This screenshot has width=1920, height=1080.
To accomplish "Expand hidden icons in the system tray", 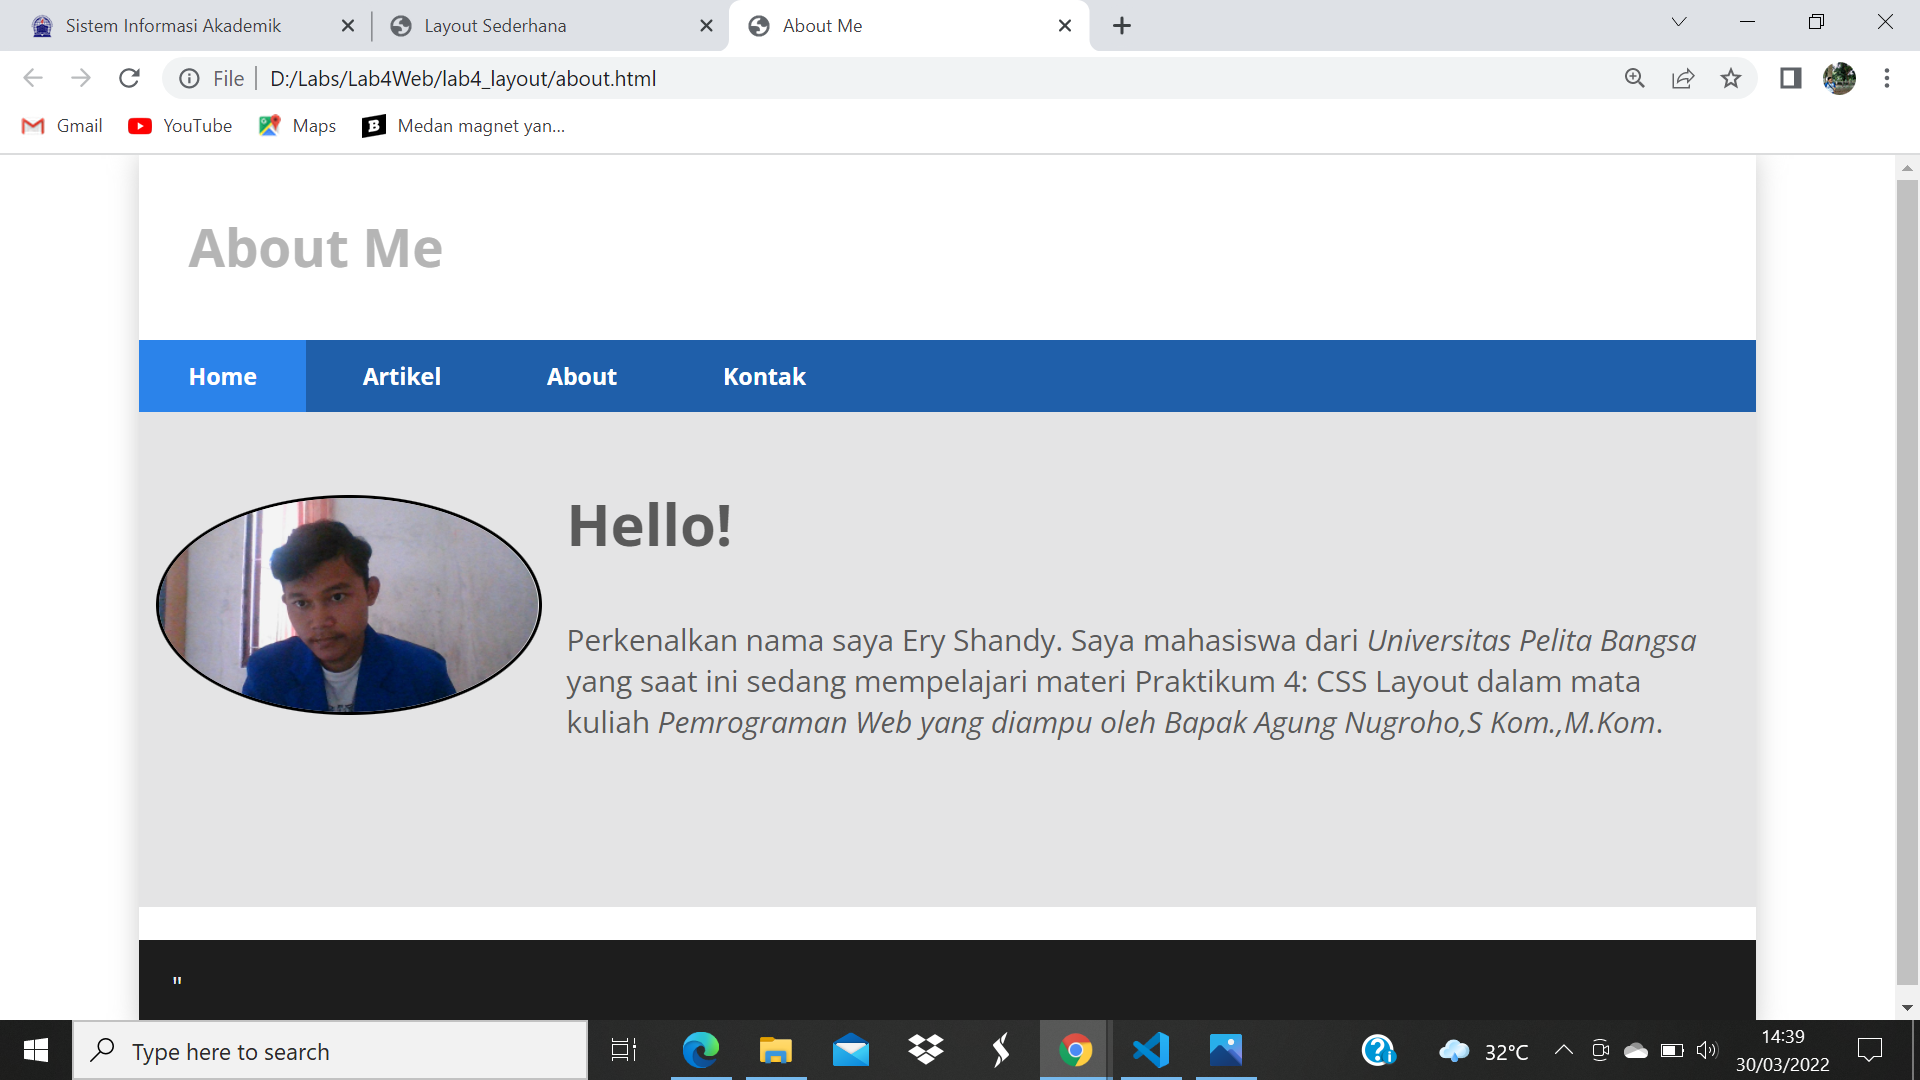I will point(1565,1050).
